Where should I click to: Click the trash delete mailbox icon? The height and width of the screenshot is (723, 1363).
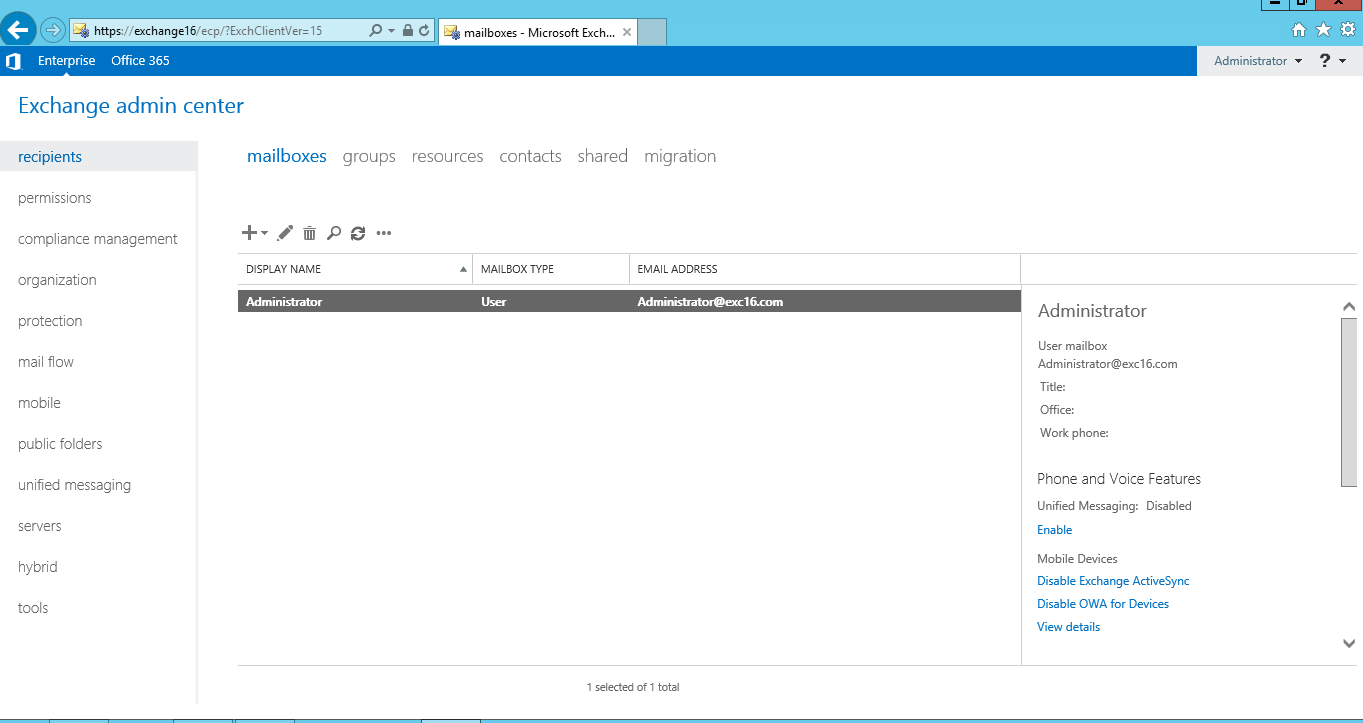(x=309, y=233)
